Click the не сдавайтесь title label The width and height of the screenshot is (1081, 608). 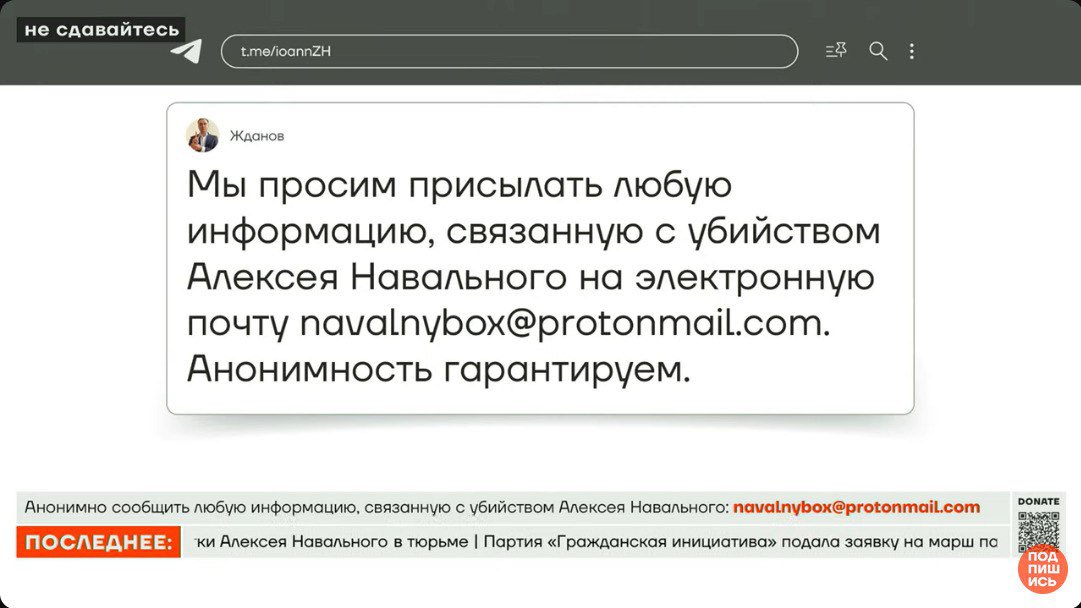coord(101,30)
